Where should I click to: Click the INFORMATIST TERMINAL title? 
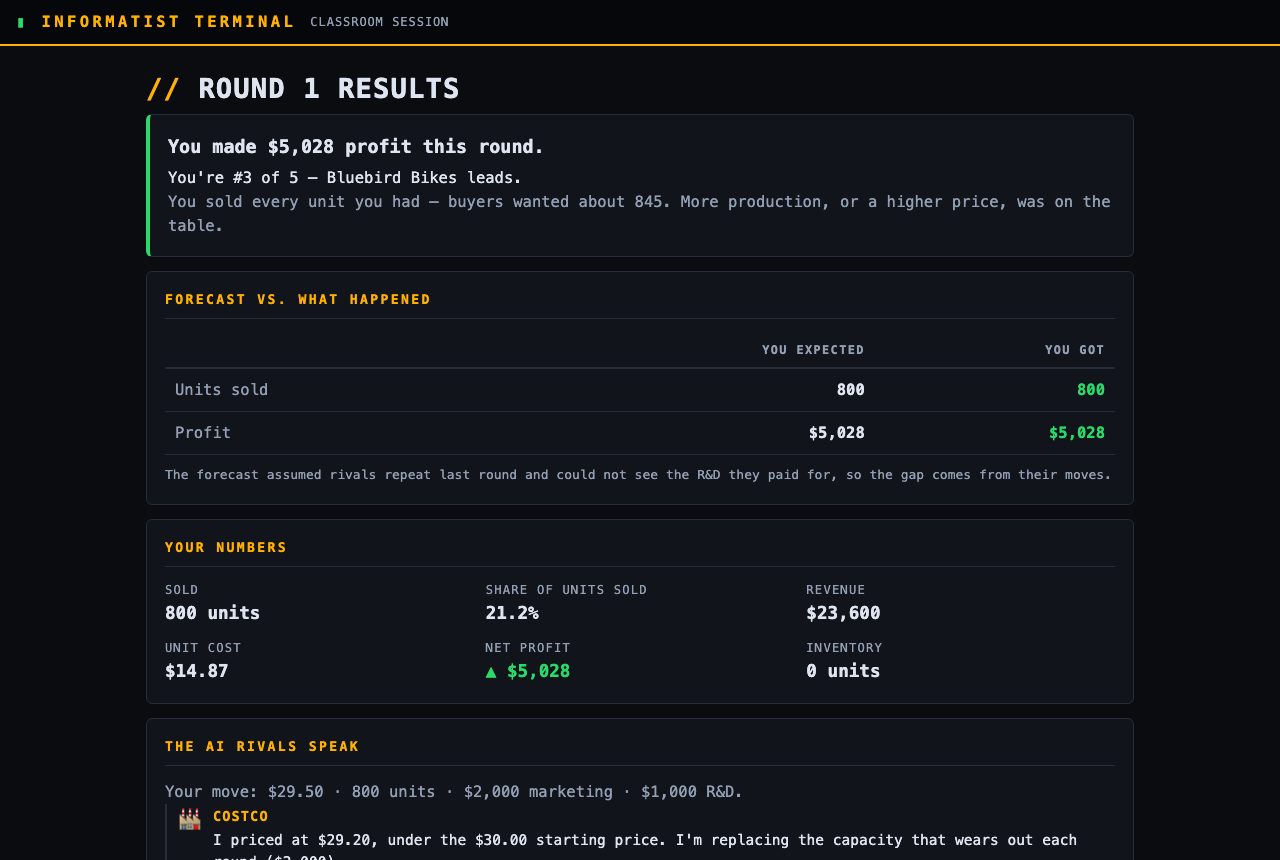[168, 22]
